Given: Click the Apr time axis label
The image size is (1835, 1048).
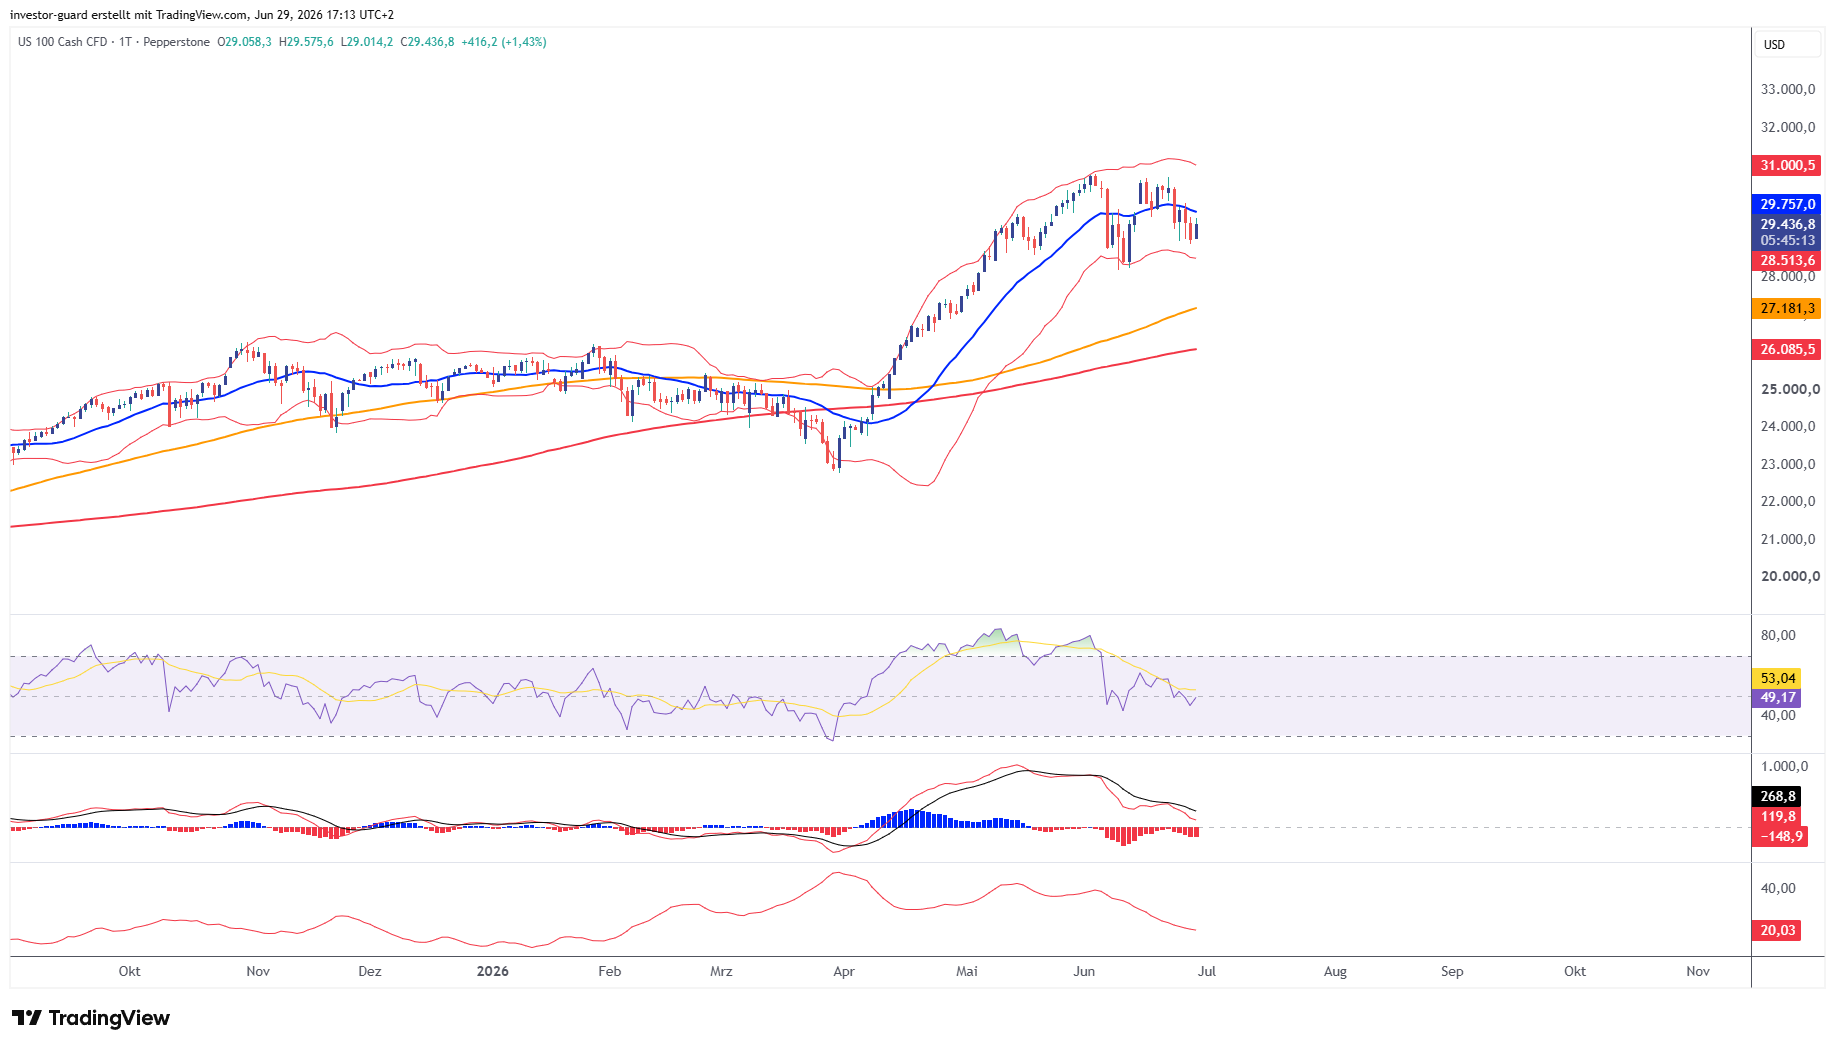Looking at the screenshot, I should 844,971.
